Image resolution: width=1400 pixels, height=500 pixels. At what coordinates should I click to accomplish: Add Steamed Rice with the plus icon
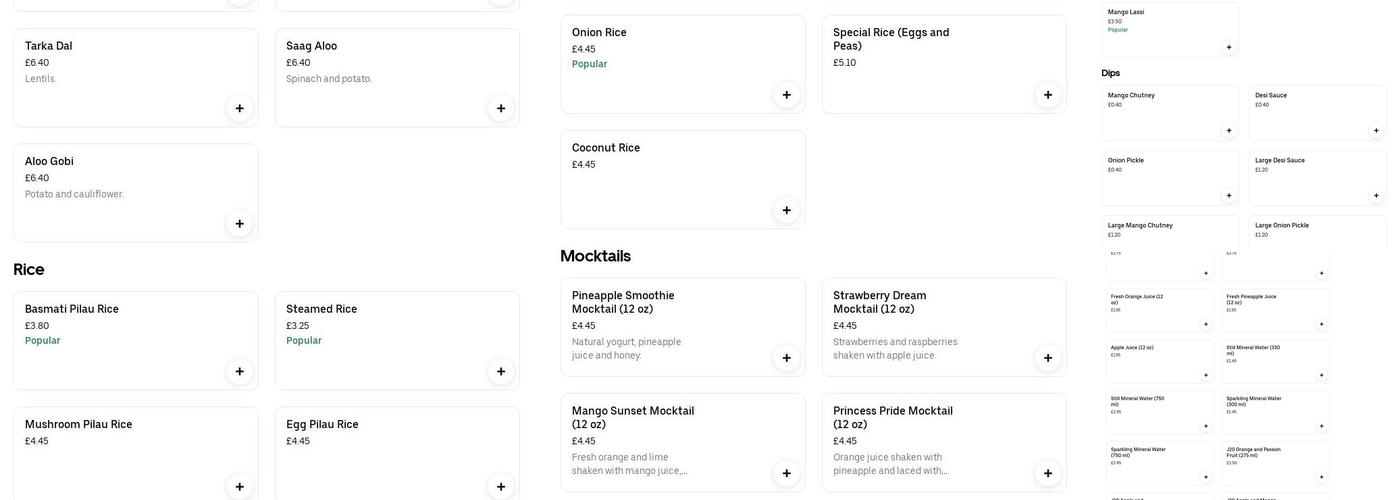(x=501, y=371)
